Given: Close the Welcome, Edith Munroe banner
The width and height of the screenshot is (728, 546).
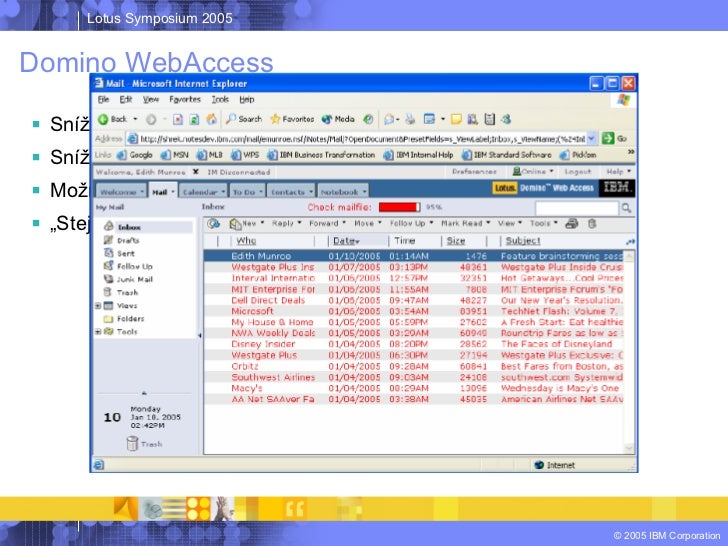Looking at the screenshot, I should [x=195, y=172].
